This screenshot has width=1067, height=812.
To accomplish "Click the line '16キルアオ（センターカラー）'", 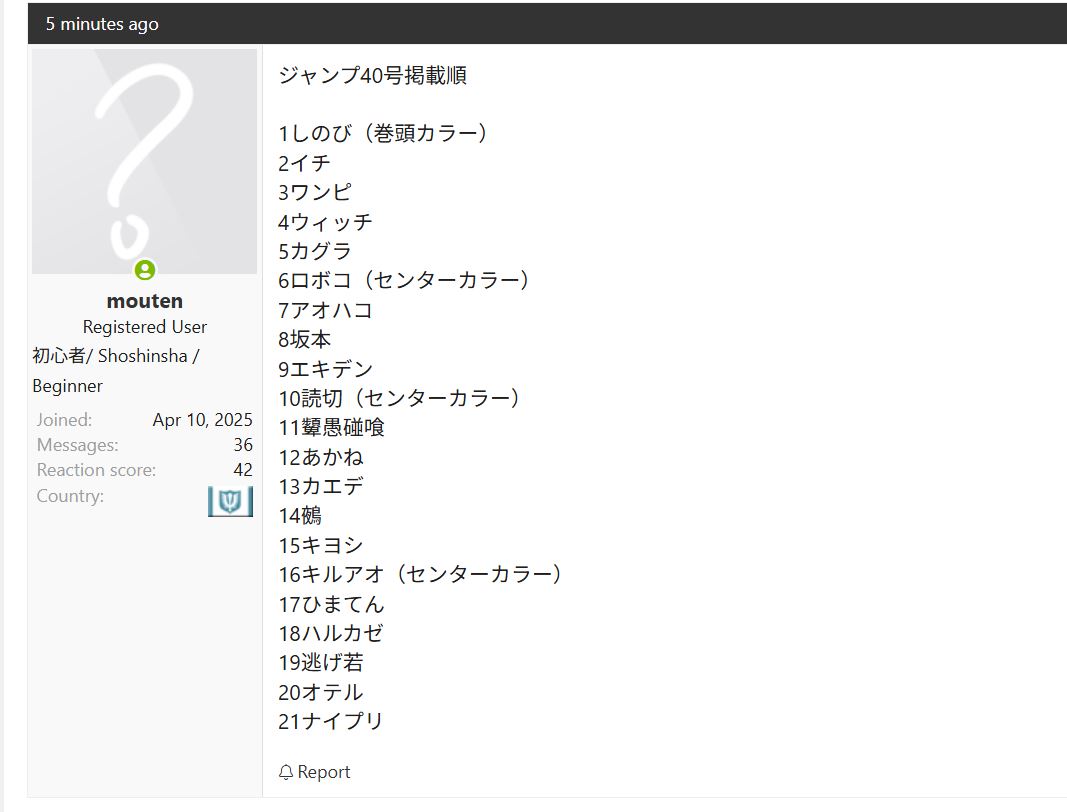I will click(421, 574).
